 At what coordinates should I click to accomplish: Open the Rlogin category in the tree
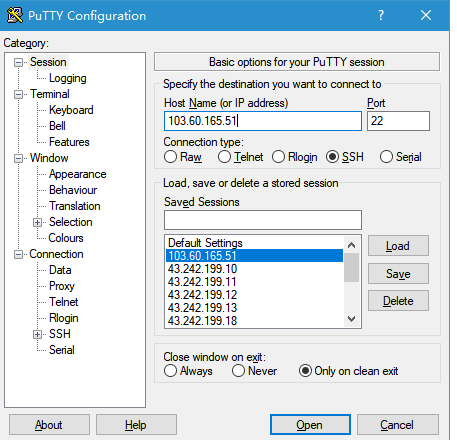point(64,318)
